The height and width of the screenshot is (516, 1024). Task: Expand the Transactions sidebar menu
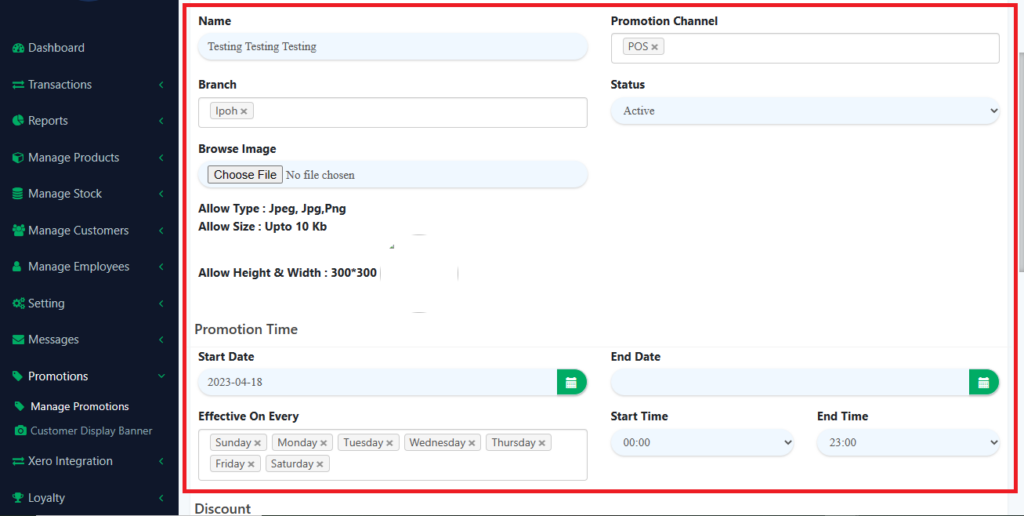(x=60, y=85)
